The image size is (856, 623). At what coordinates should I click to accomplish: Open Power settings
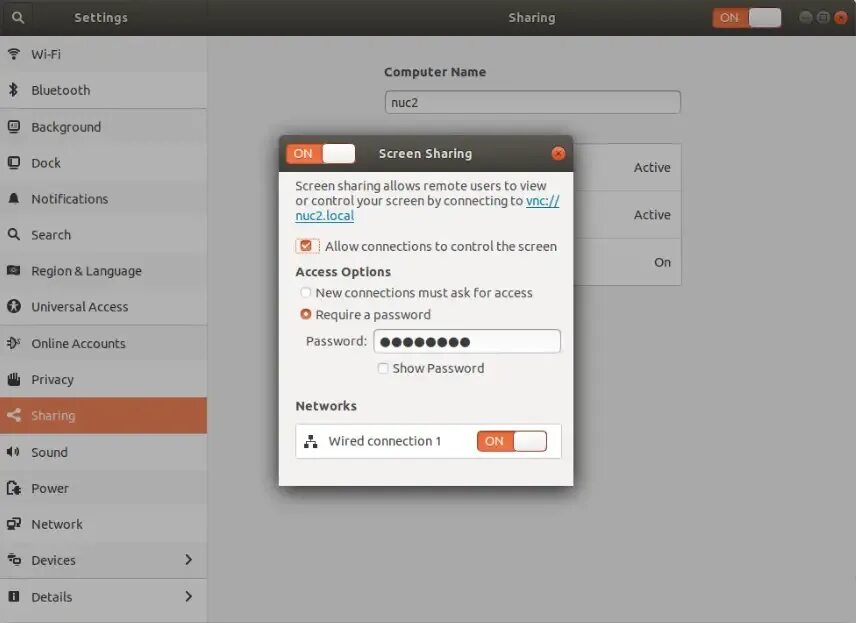tap(103, 488)
